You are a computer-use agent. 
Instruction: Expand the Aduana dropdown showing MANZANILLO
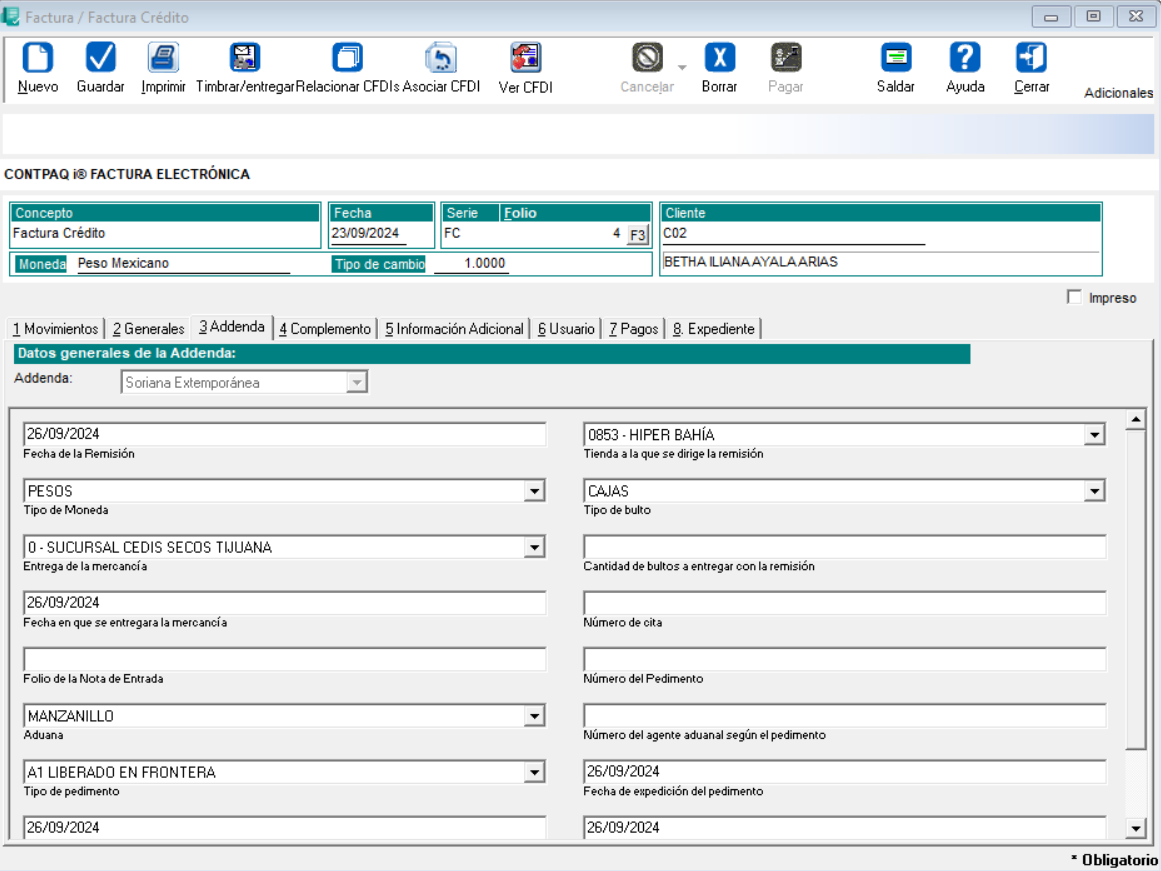pos(535,716)
